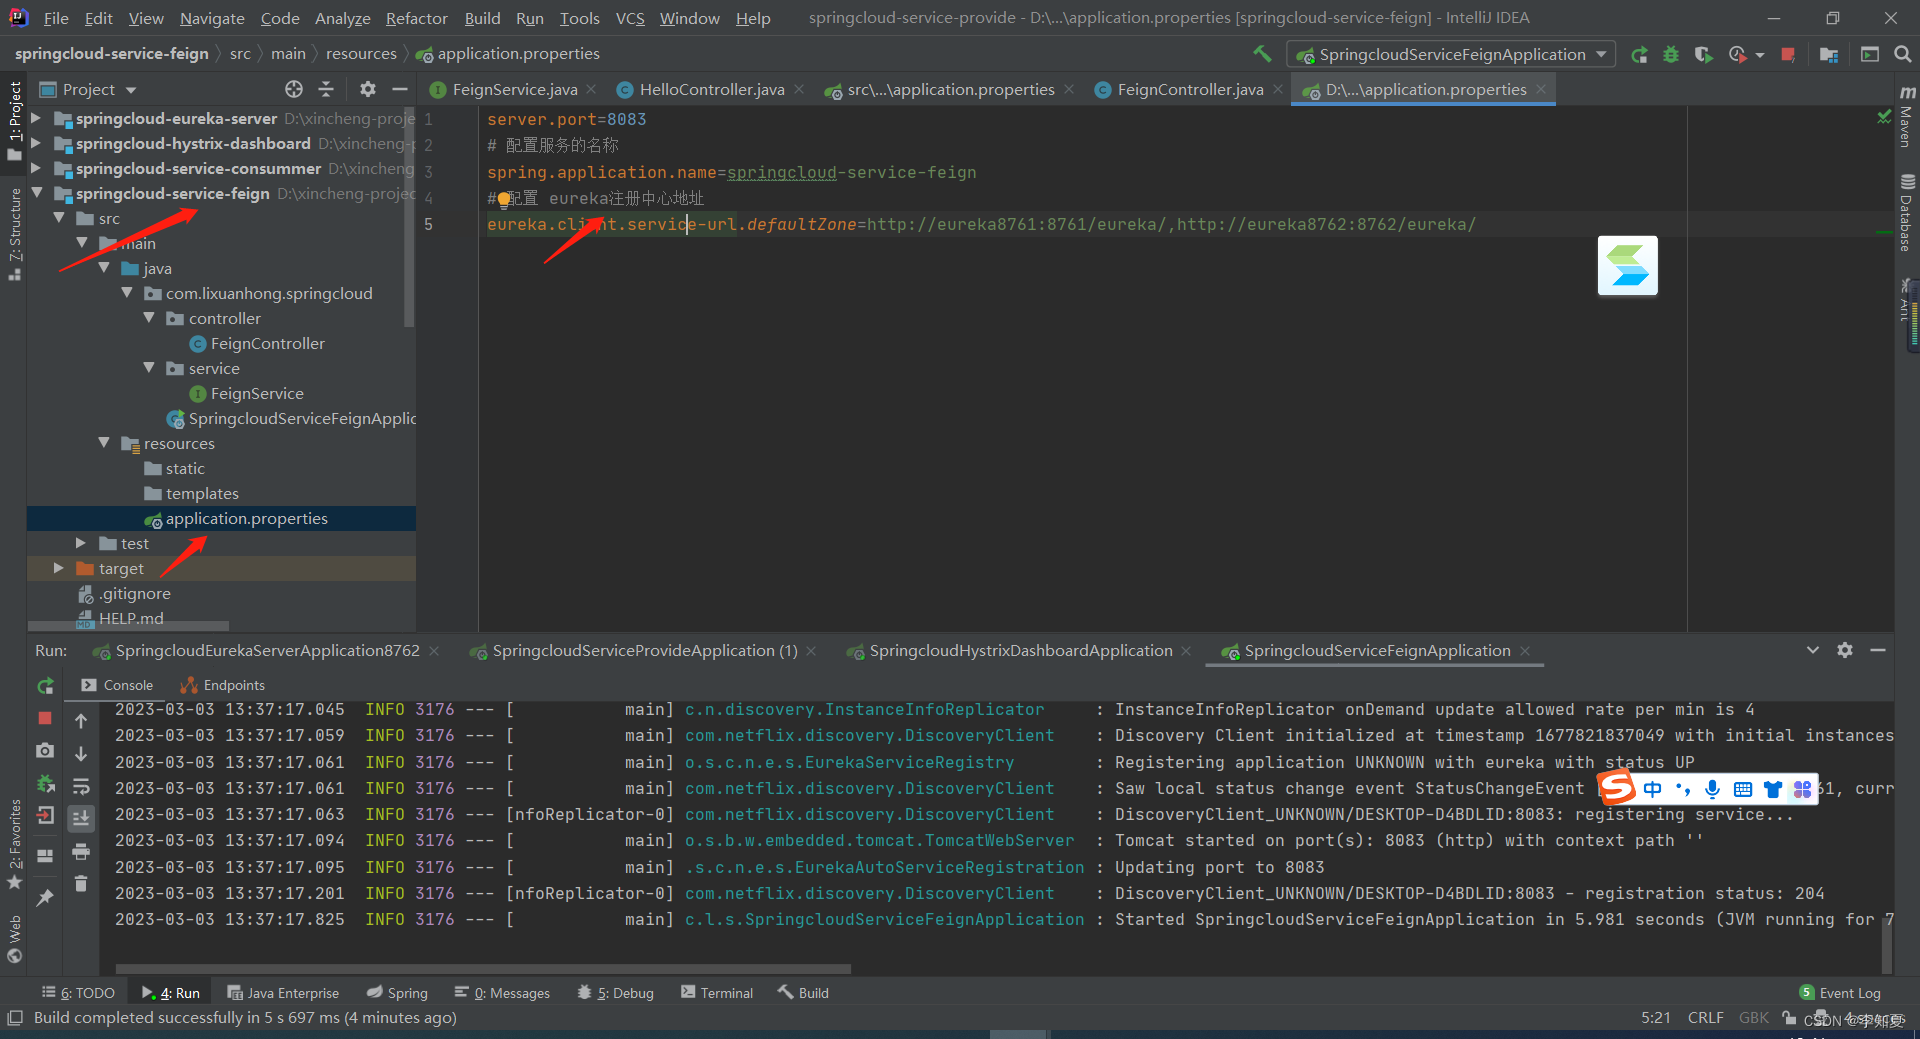Expand the springcloud-eureka-server module
The height and width of the screenshot is (1039, 1920).
37,119
